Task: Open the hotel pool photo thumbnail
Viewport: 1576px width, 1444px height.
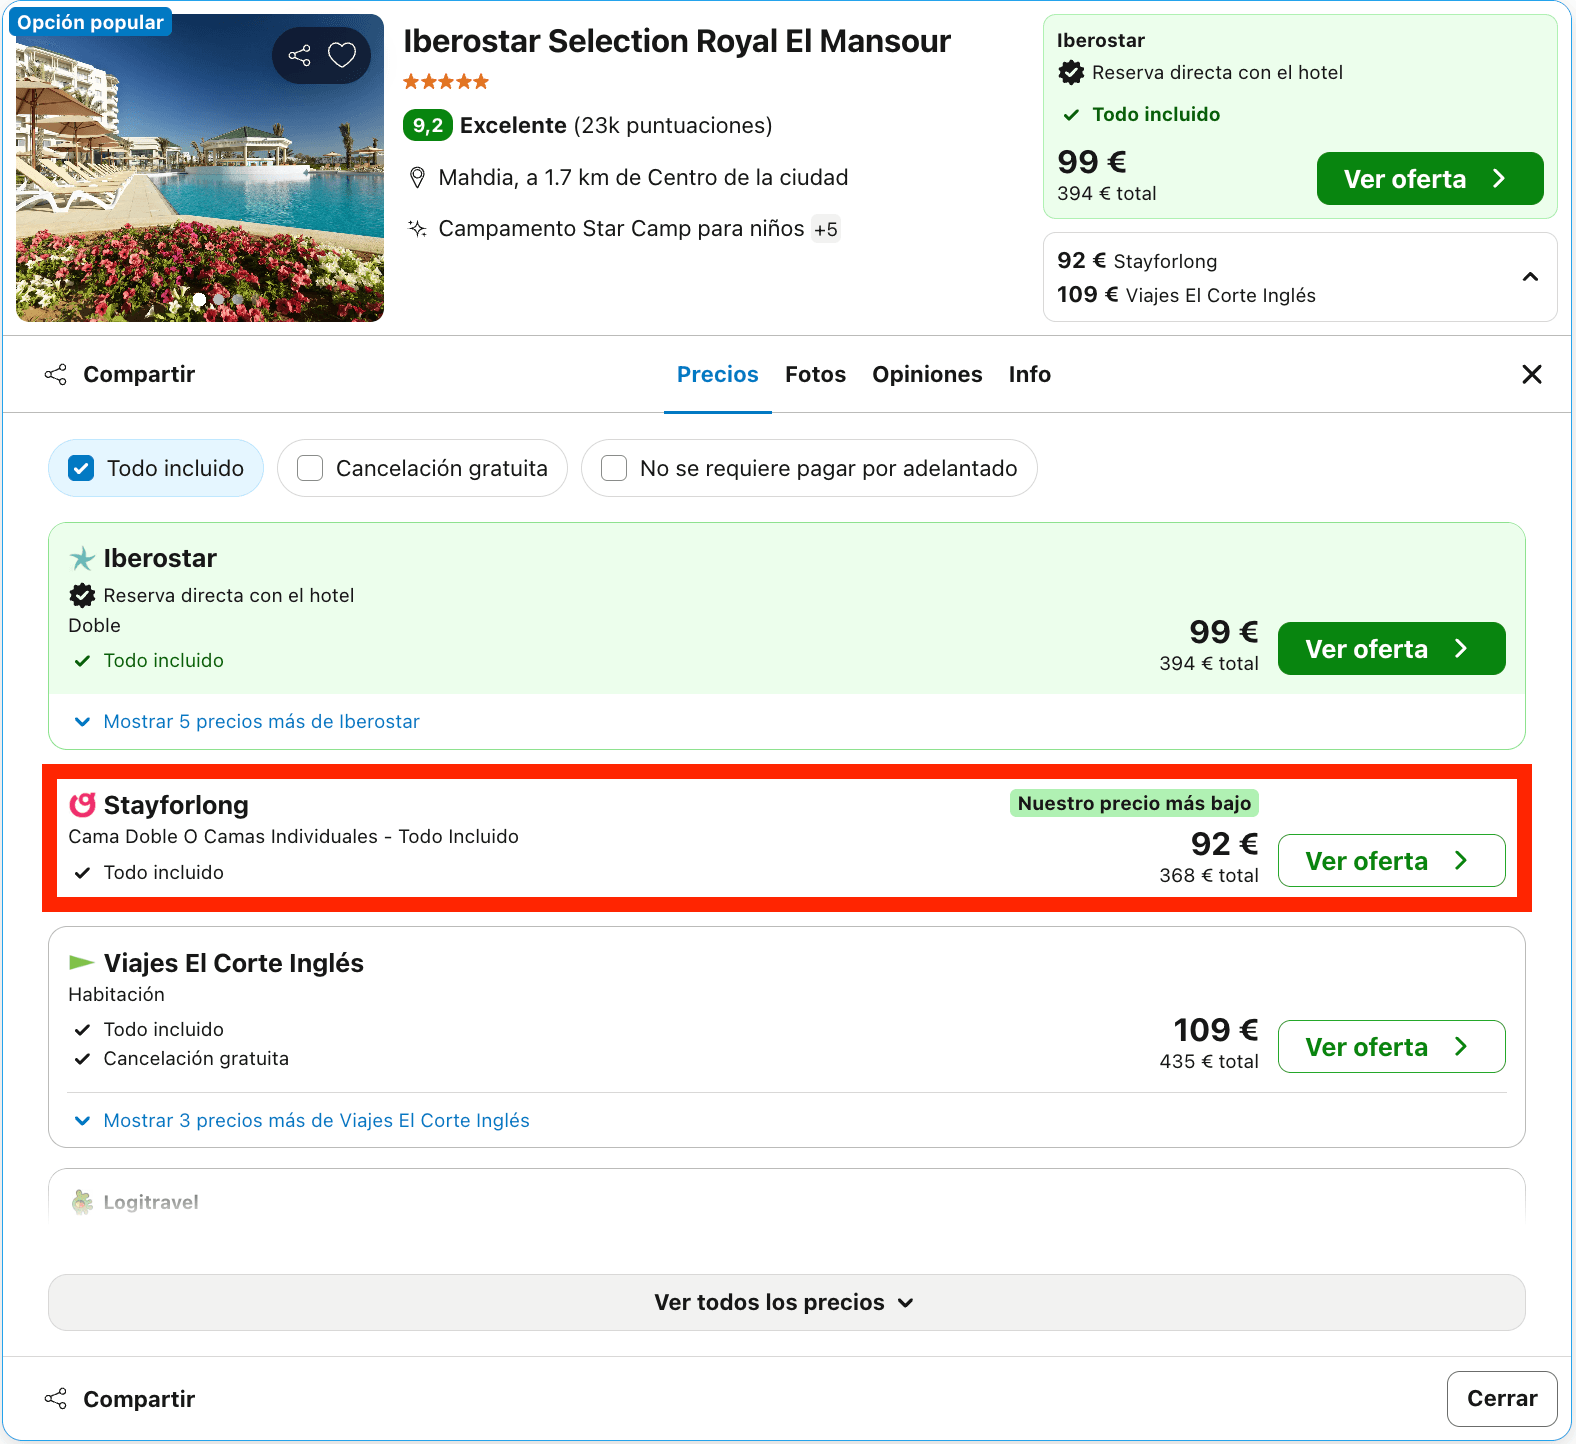Action: pyautogui.click(x=200, y=168)
